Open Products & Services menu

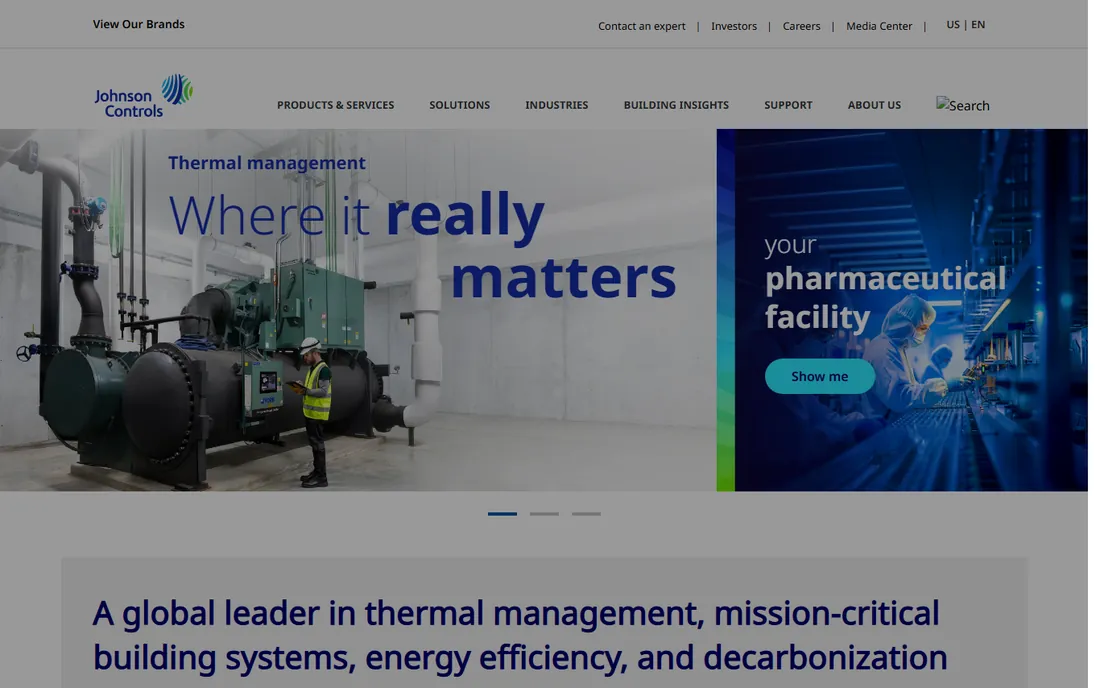pos(335,105)
